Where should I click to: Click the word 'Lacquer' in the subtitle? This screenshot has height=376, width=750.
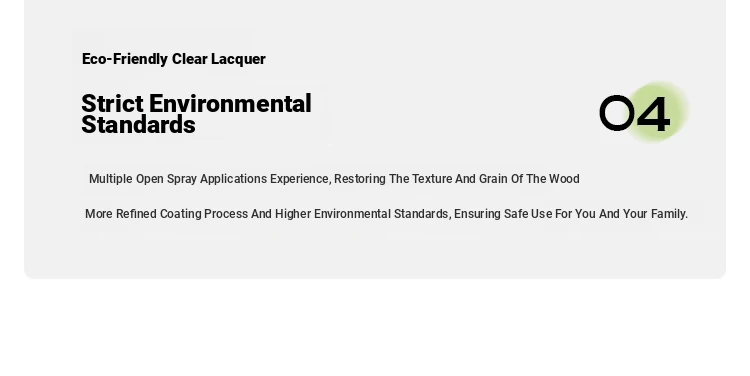(238, 59)
